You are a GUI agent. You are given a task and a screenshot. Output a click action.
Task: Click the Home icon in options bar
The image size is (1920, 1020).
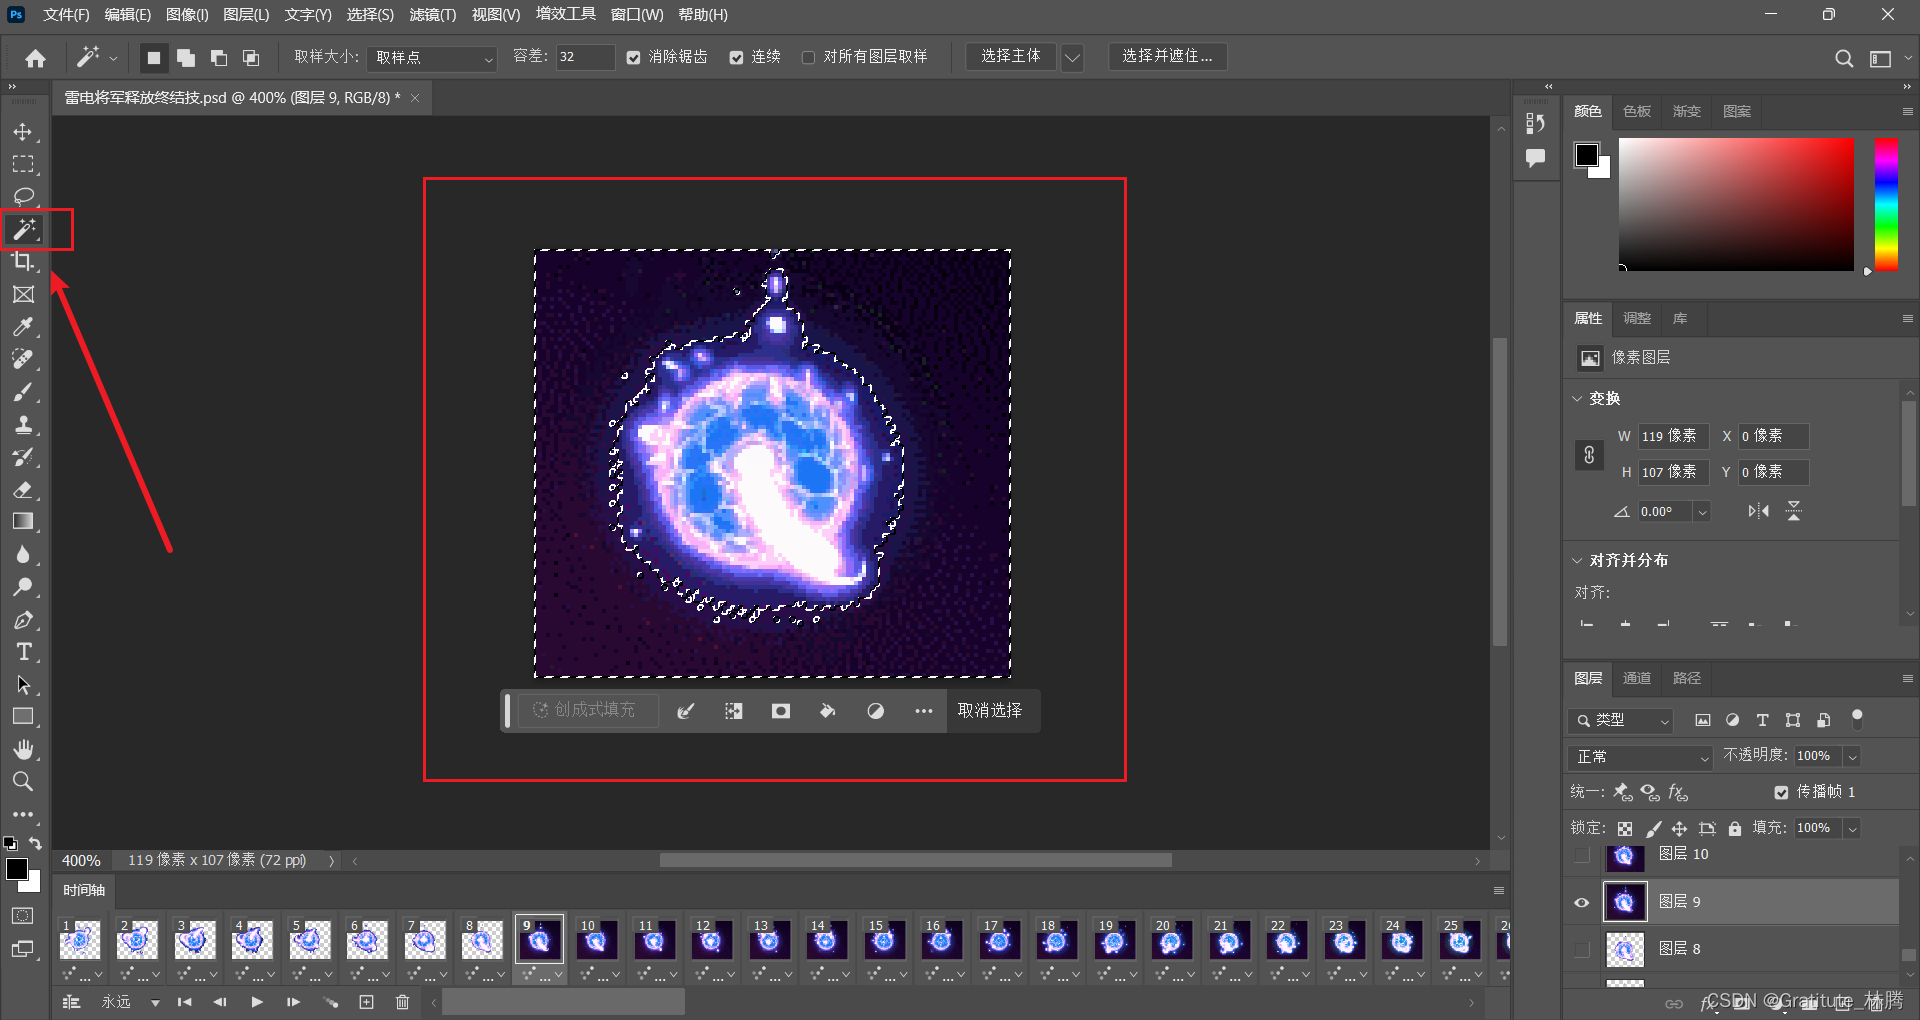(35, 58)
